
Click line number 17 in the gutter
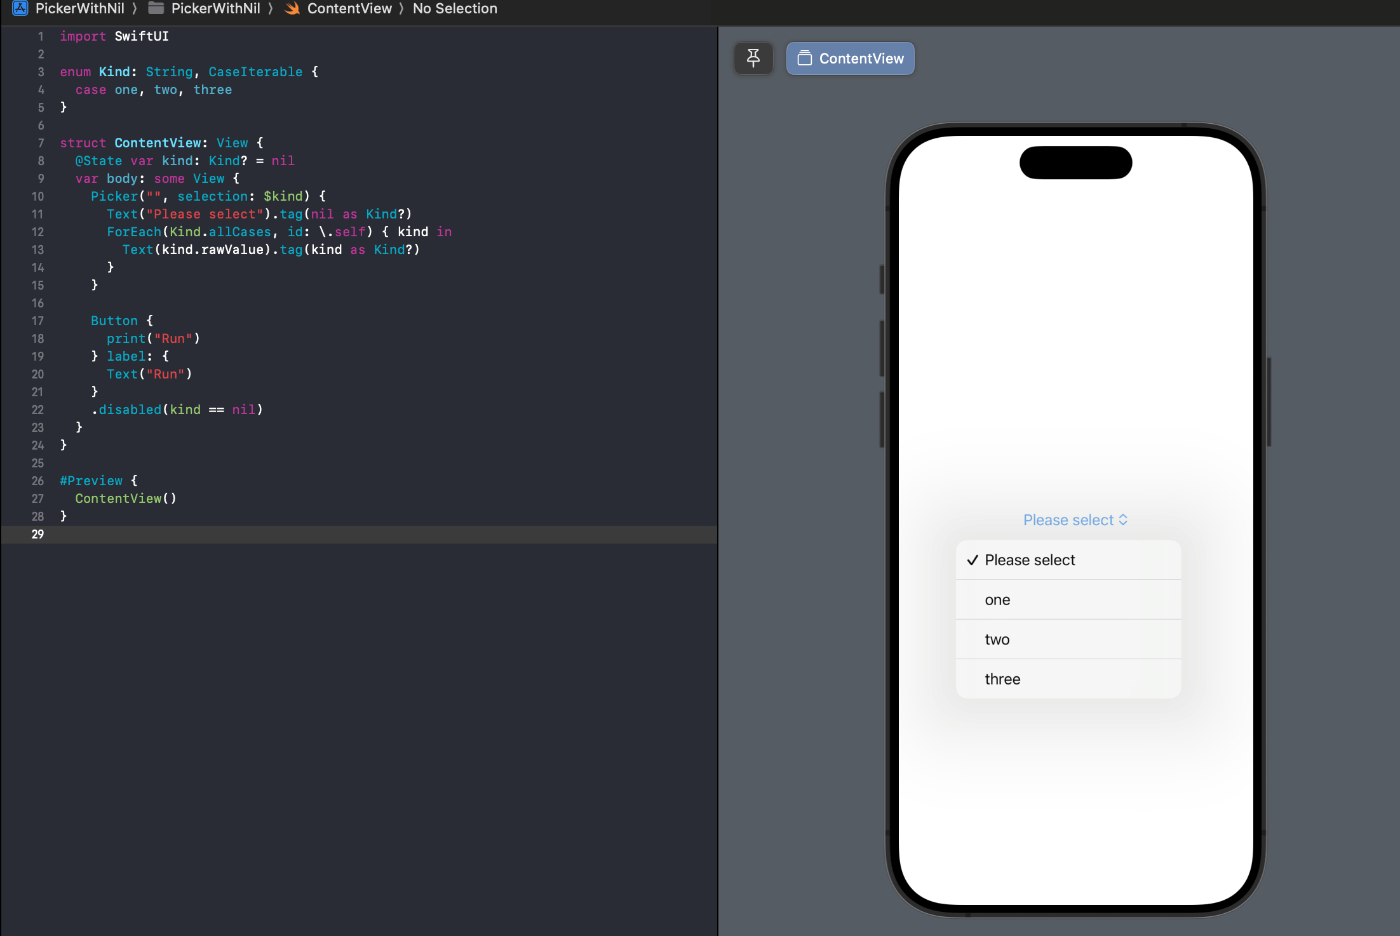[x=37, y=321]
